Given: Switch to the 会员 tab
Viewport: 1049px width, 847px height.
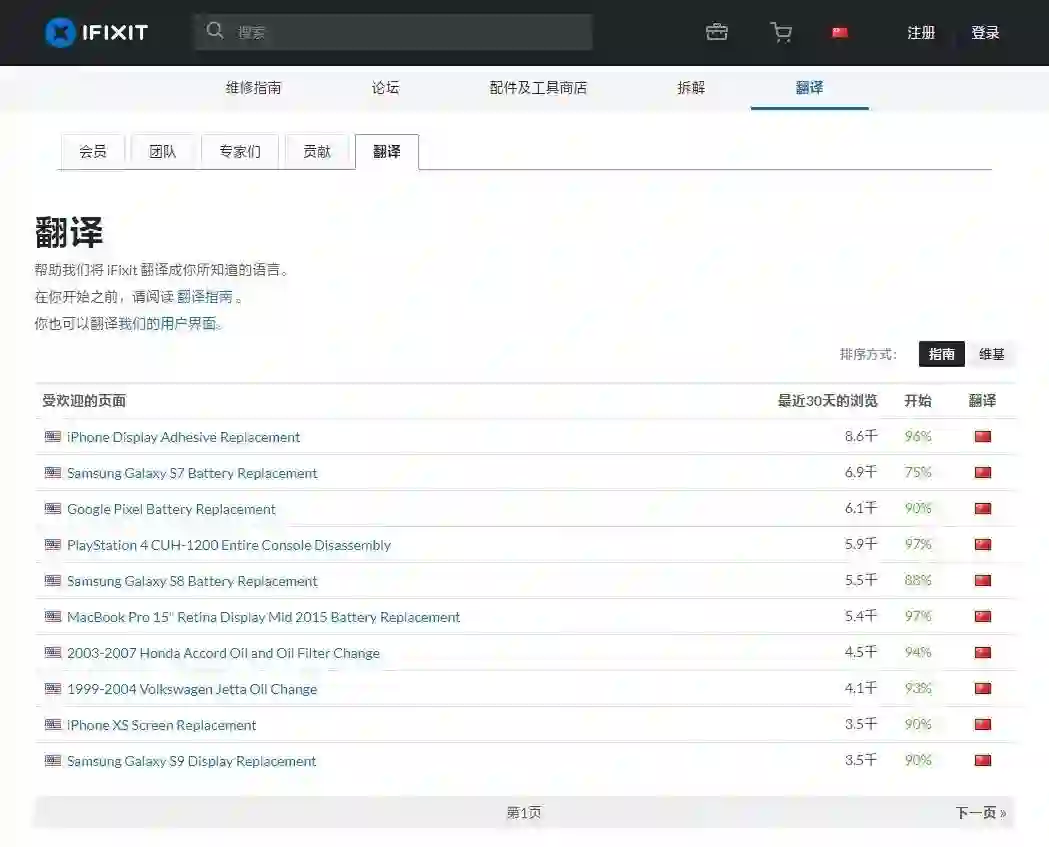Looking at the screenshot, I should pos(93,152).
